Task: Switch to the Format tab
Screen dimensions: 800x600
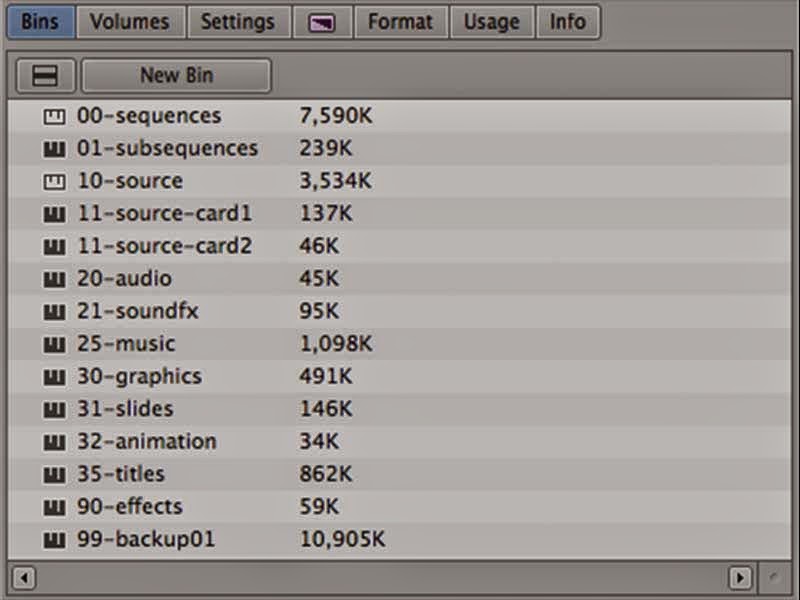Action: (x=400, y=22)
